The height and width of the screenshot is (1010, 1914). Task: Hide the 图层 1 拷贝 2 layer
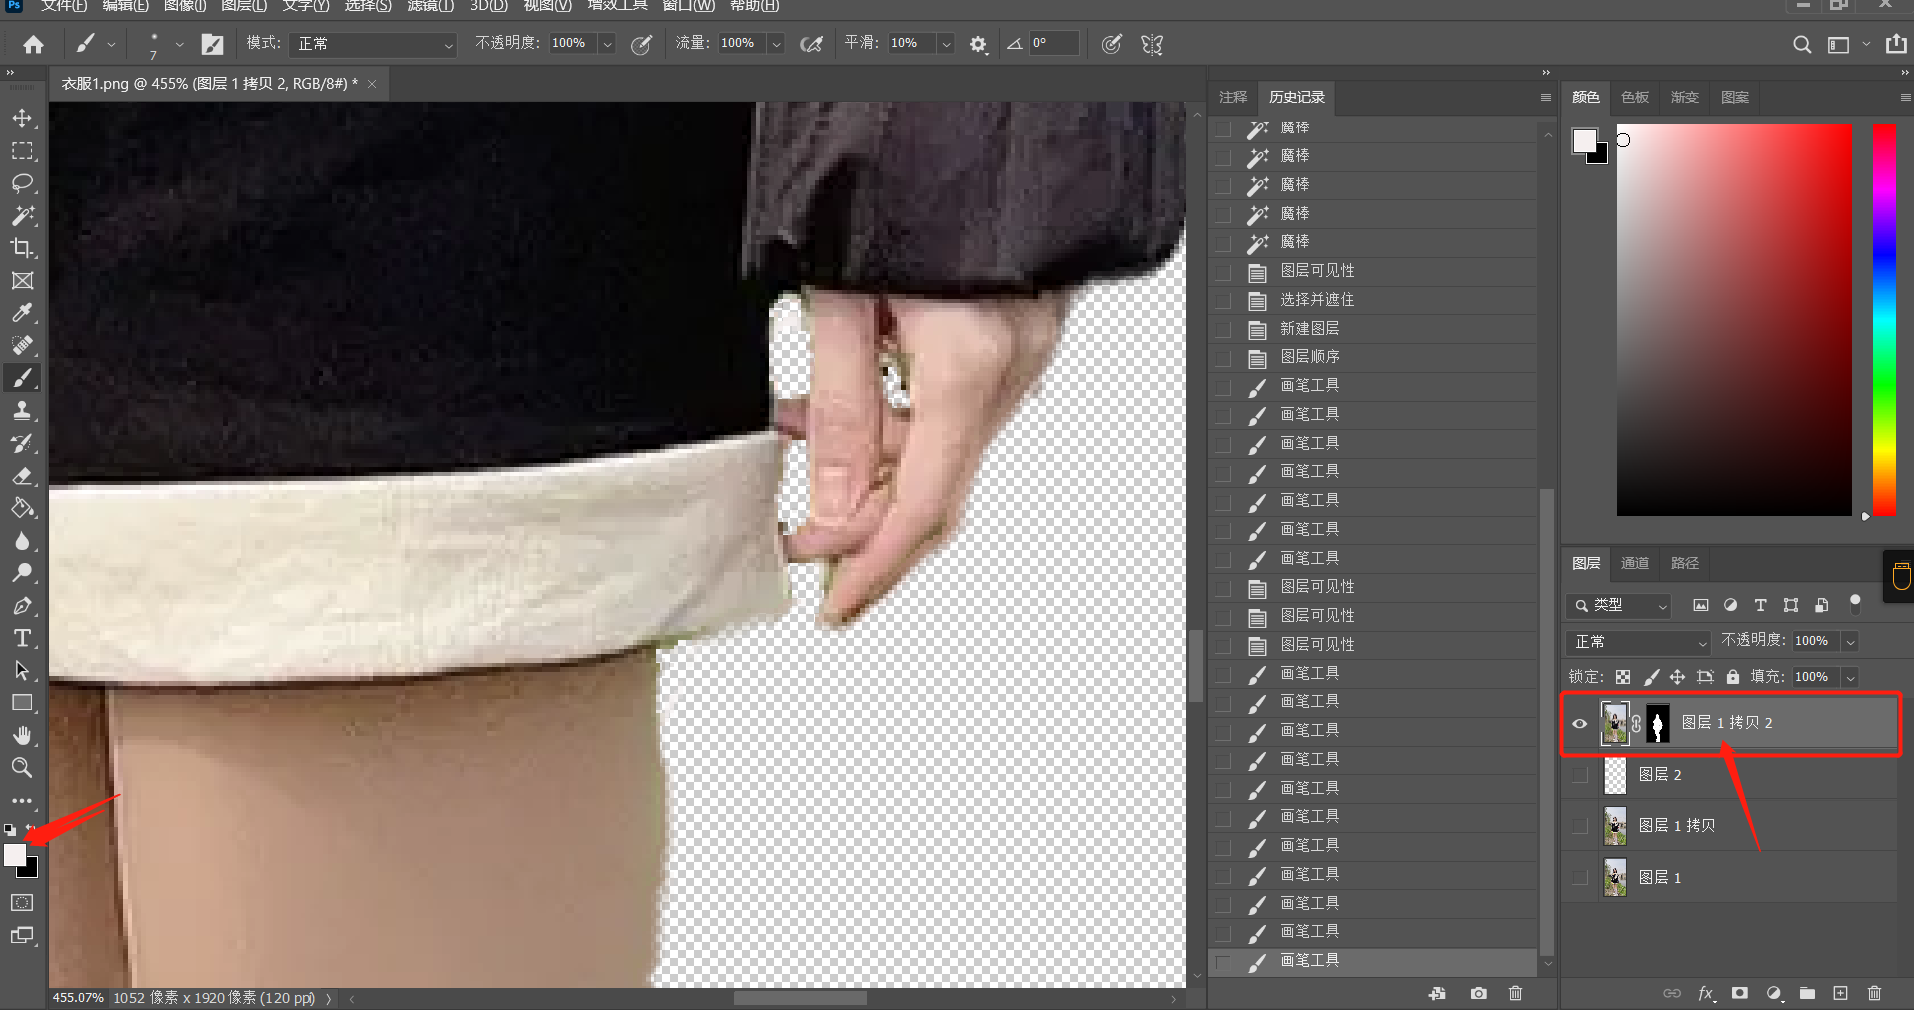(1580, 723)
